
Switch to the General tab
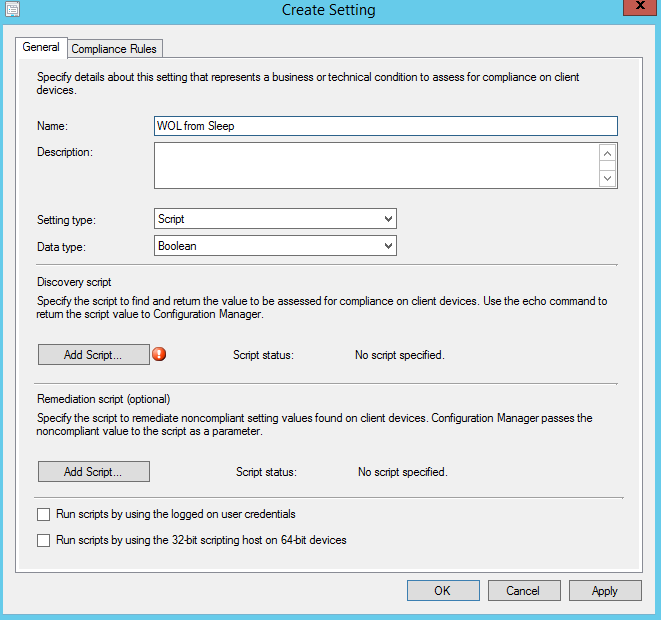41,47
